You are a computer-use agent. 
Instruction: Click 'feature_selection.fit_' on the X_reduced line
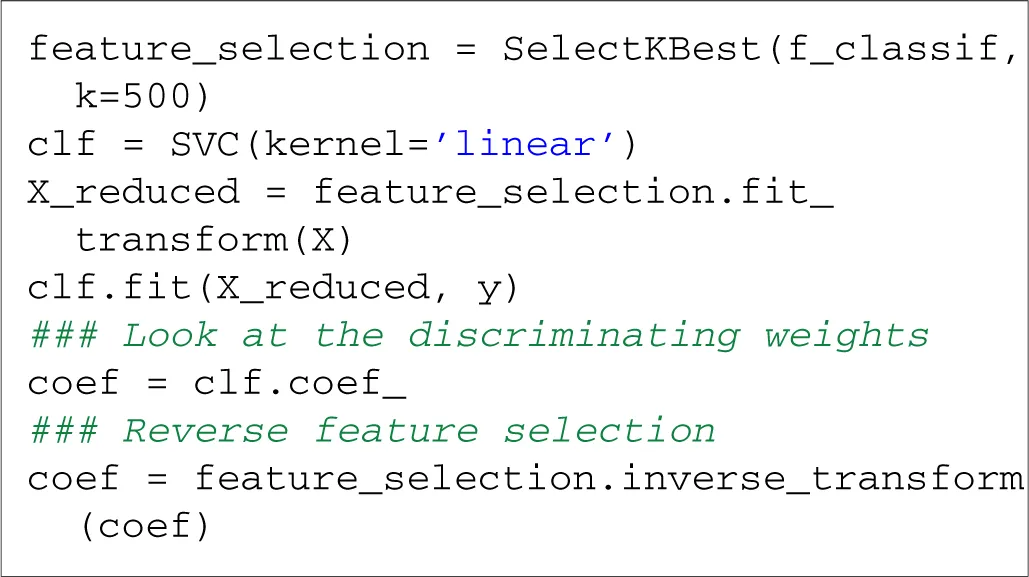572,192
